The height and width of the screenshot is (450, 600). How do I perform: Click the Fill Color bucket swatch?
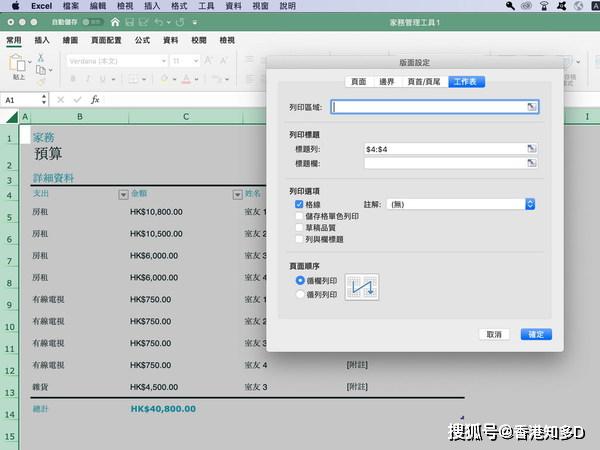(x=164, y=79)
